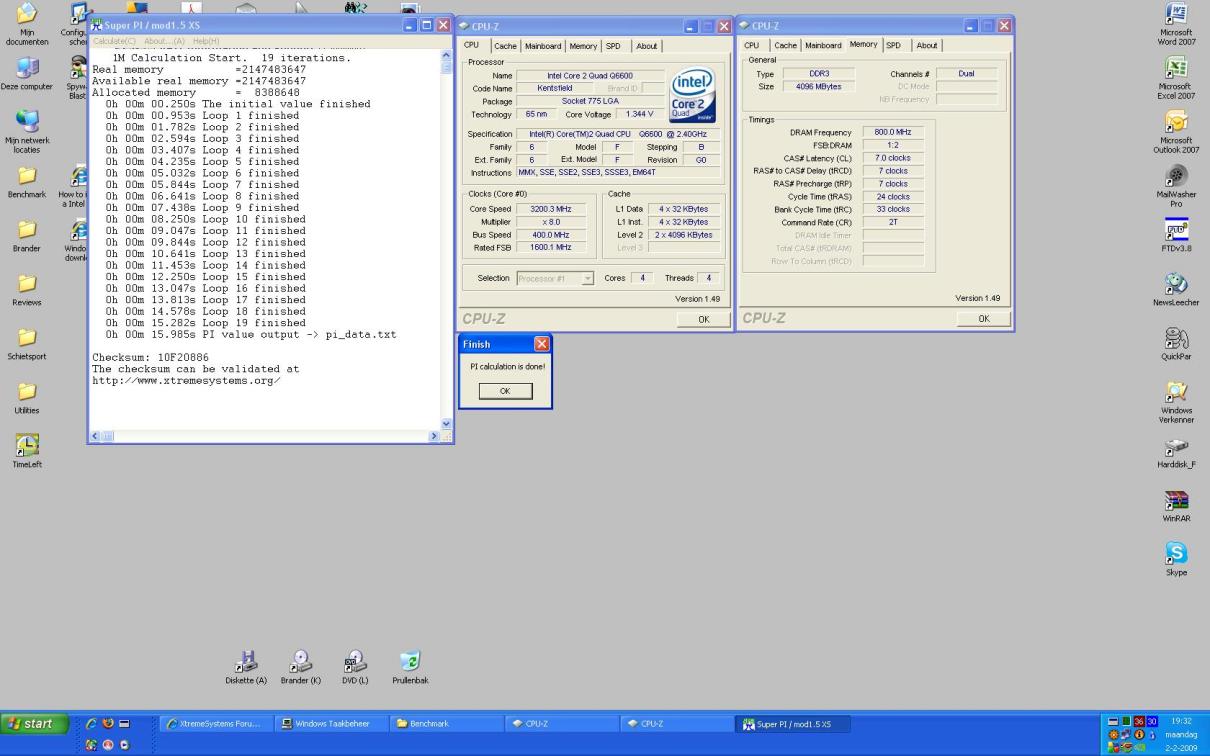Open Diskette (A) drive shortcut

(246, 668)
